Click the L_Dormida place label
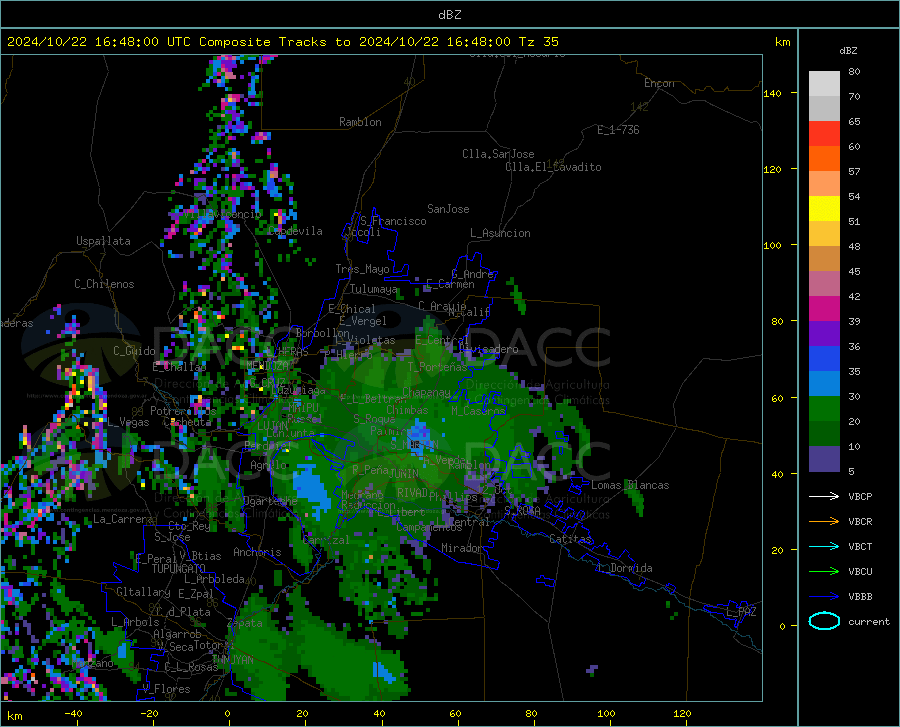Image resolution: width=900 pixels, height=727 pixels. click(x=624, y=568)
